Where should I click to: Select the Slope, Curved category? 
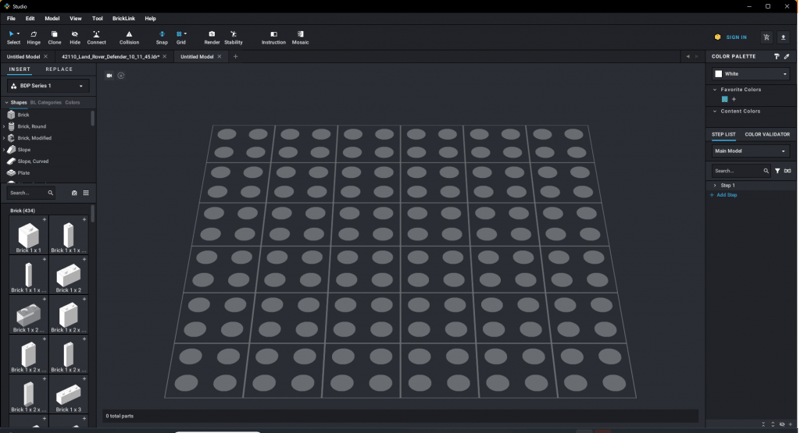33,161
